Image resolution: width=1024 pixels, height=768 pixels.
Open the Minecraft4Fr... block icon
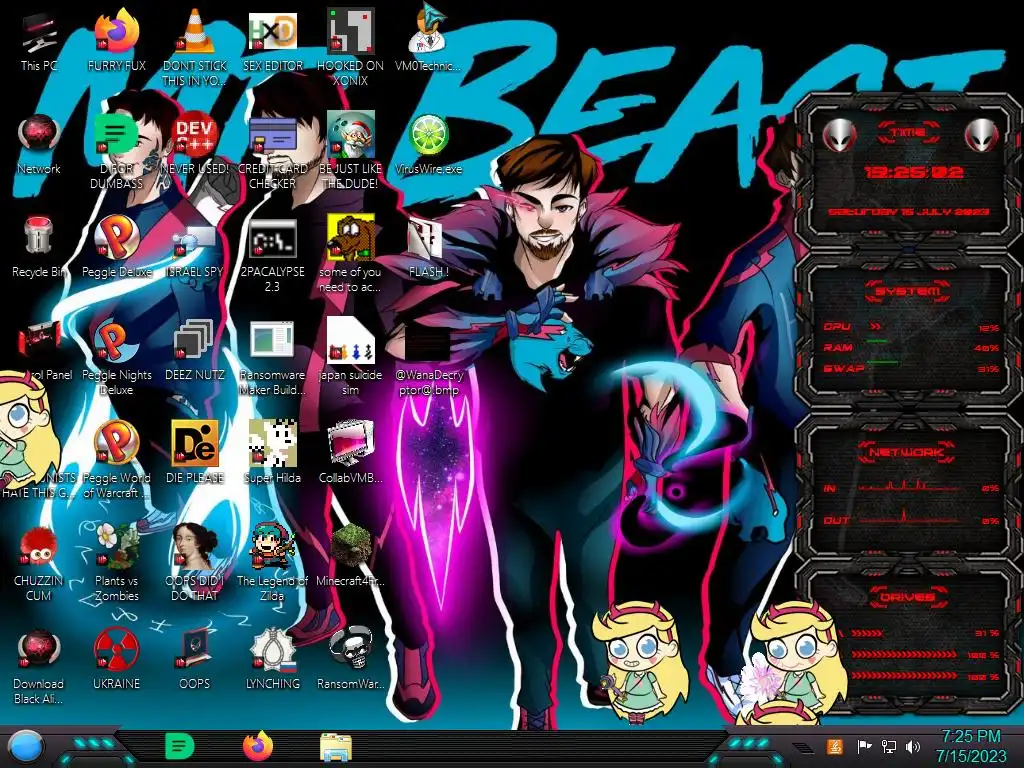pos(351,556)
